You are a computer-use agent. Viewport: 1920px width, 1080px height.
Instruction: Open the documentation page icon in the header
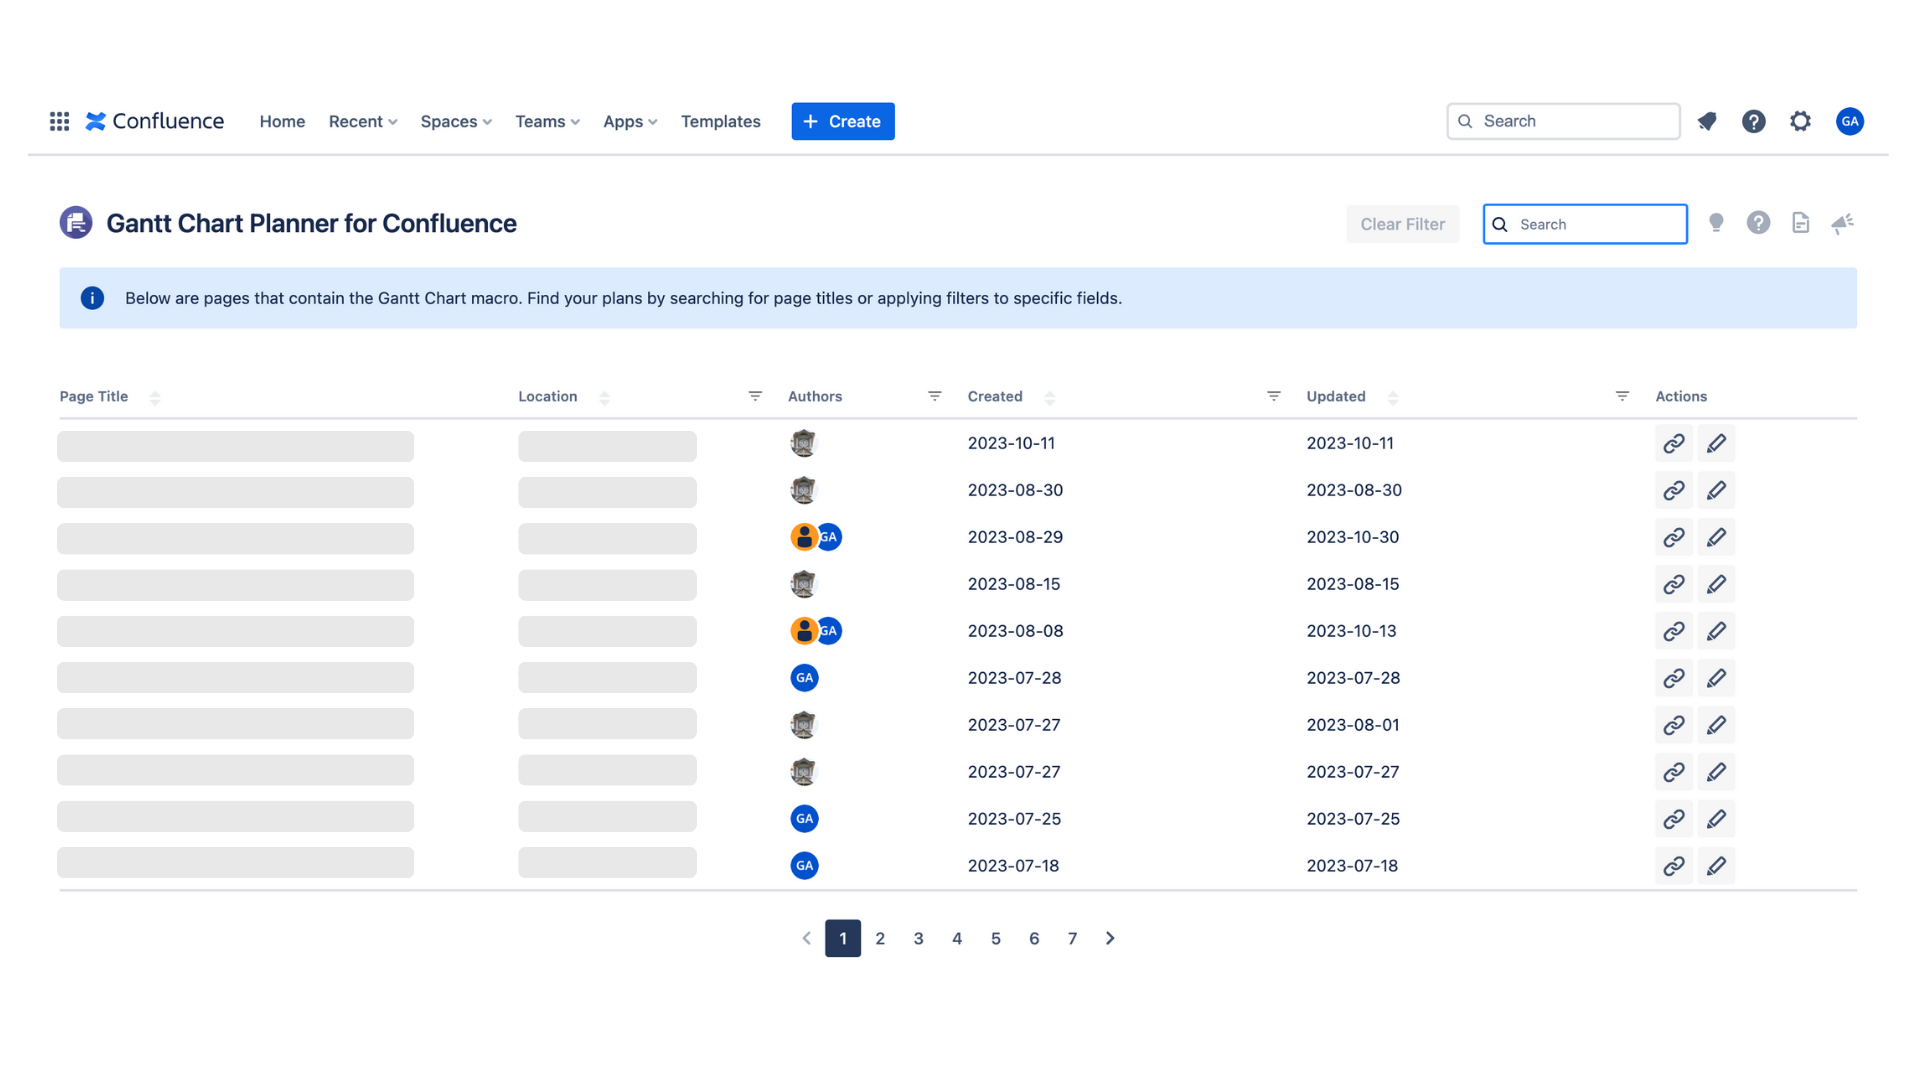click(1801, 223)
